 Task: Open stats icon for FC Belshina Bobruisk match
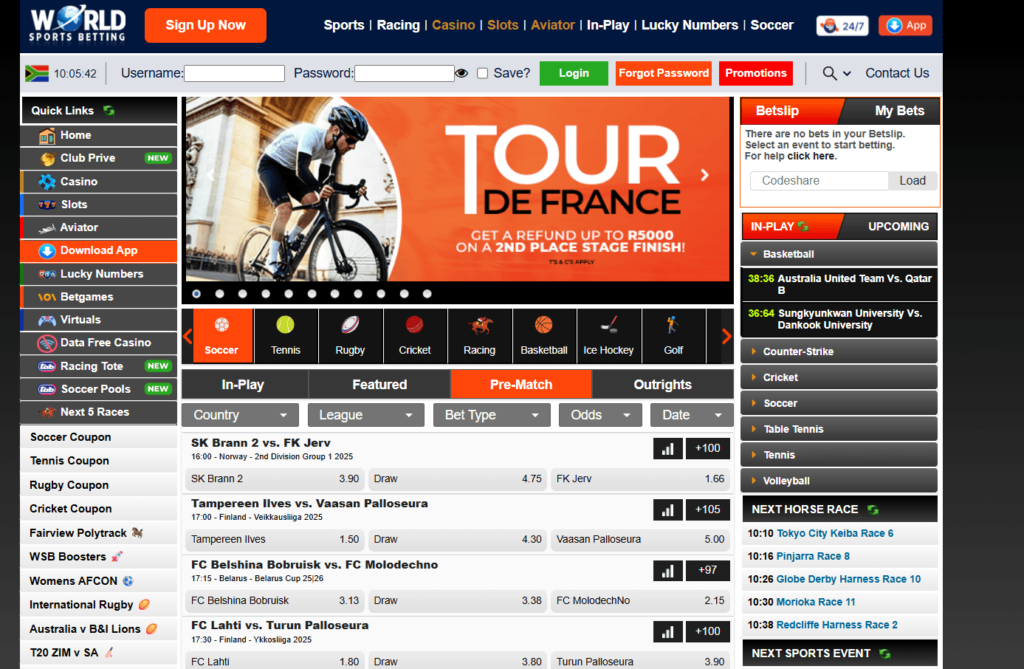(x=667, y=570)
